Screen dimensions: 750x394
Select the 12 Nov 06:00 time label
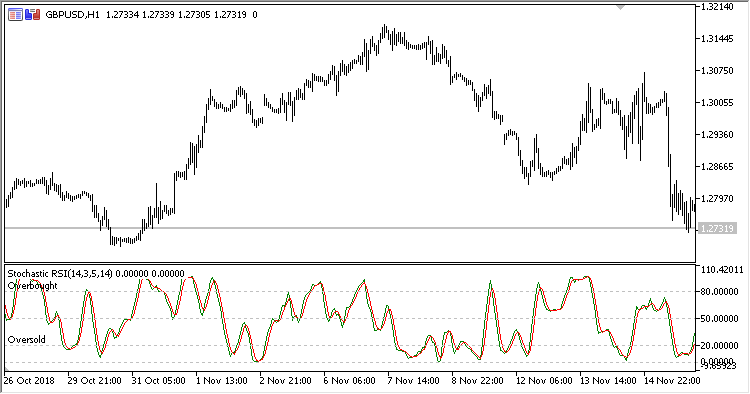click(x=544, y=381)
